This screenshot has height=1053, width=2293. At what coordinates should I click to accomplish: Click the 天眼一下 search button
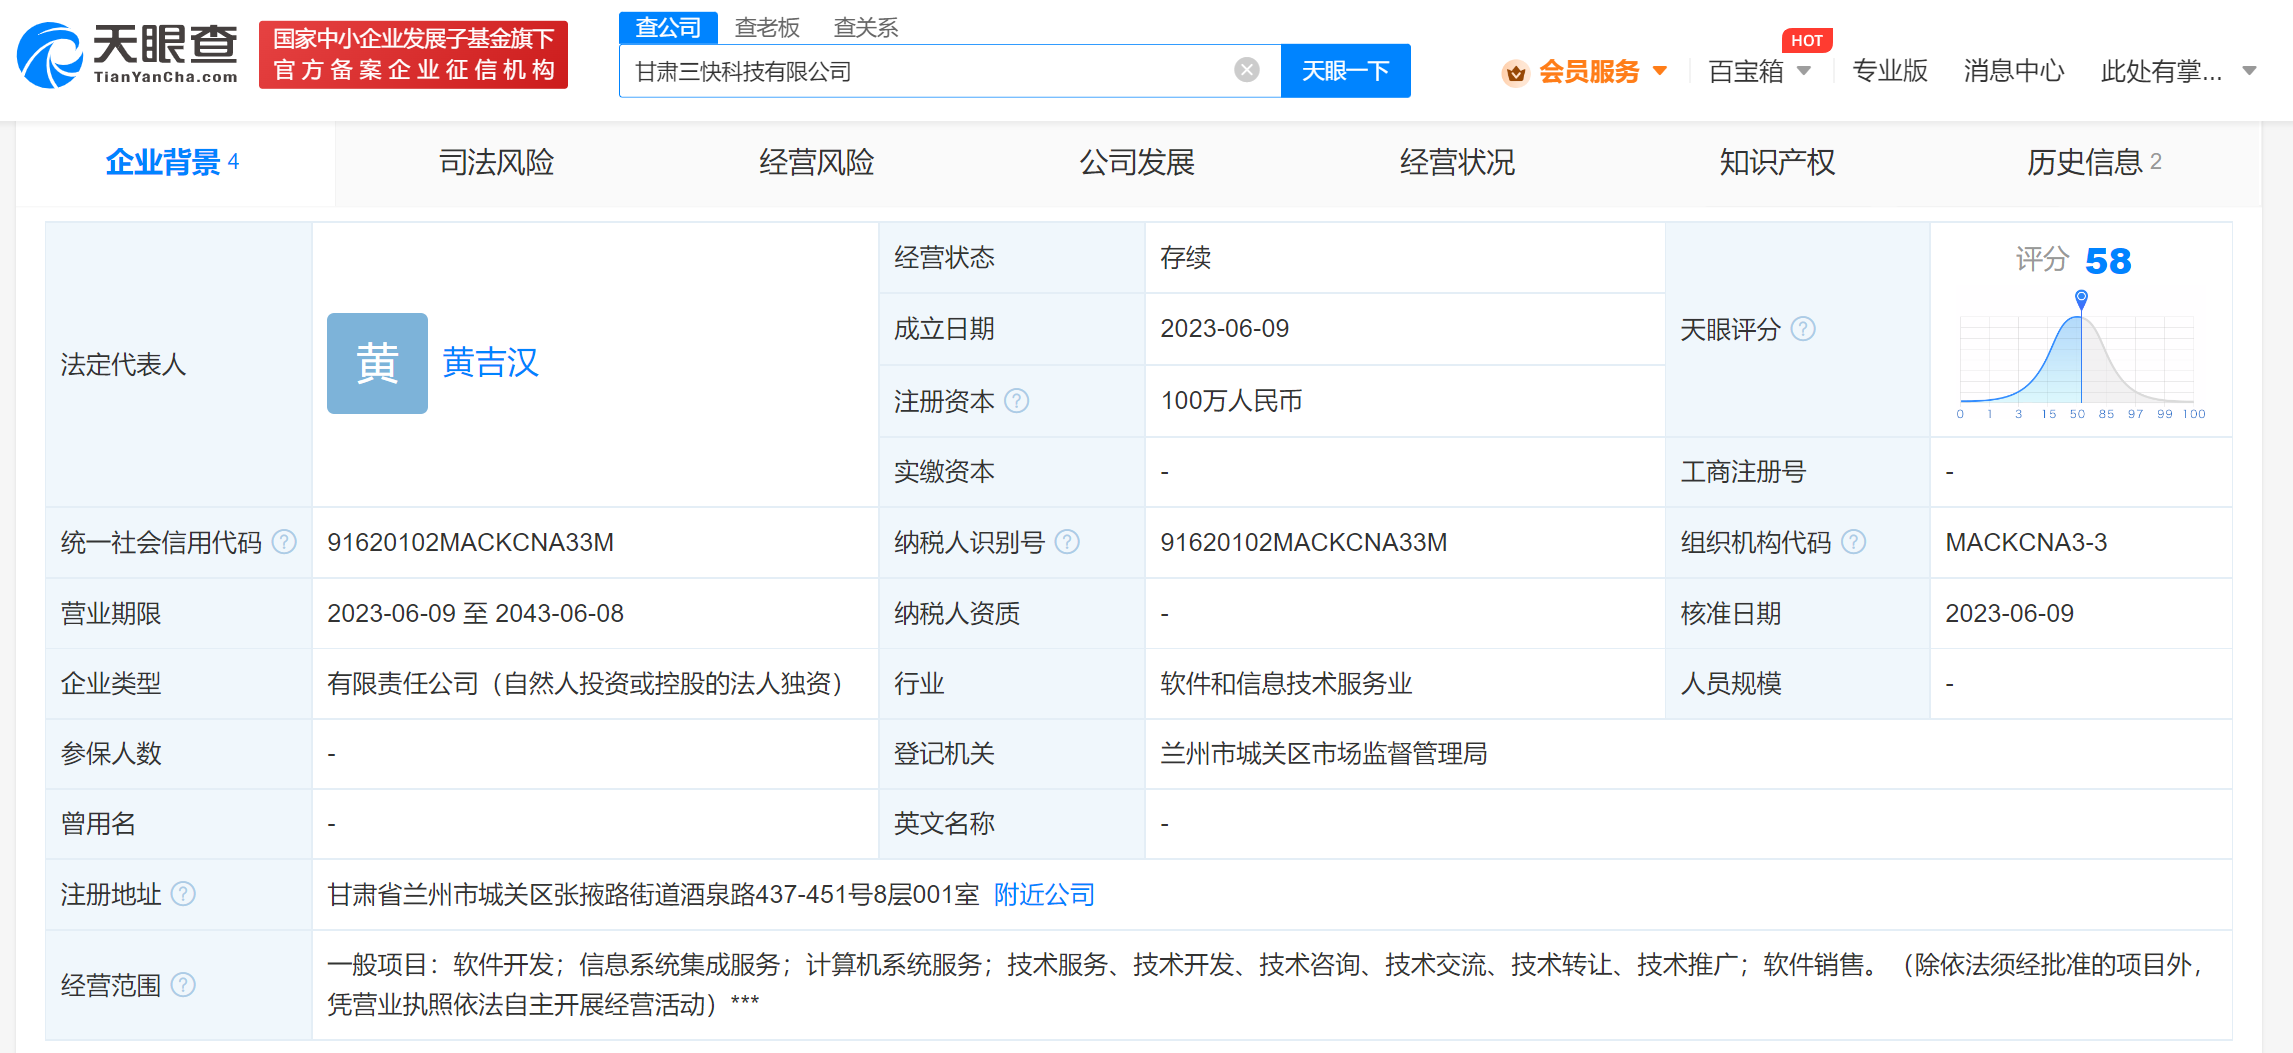click(x=1345, y=70)
